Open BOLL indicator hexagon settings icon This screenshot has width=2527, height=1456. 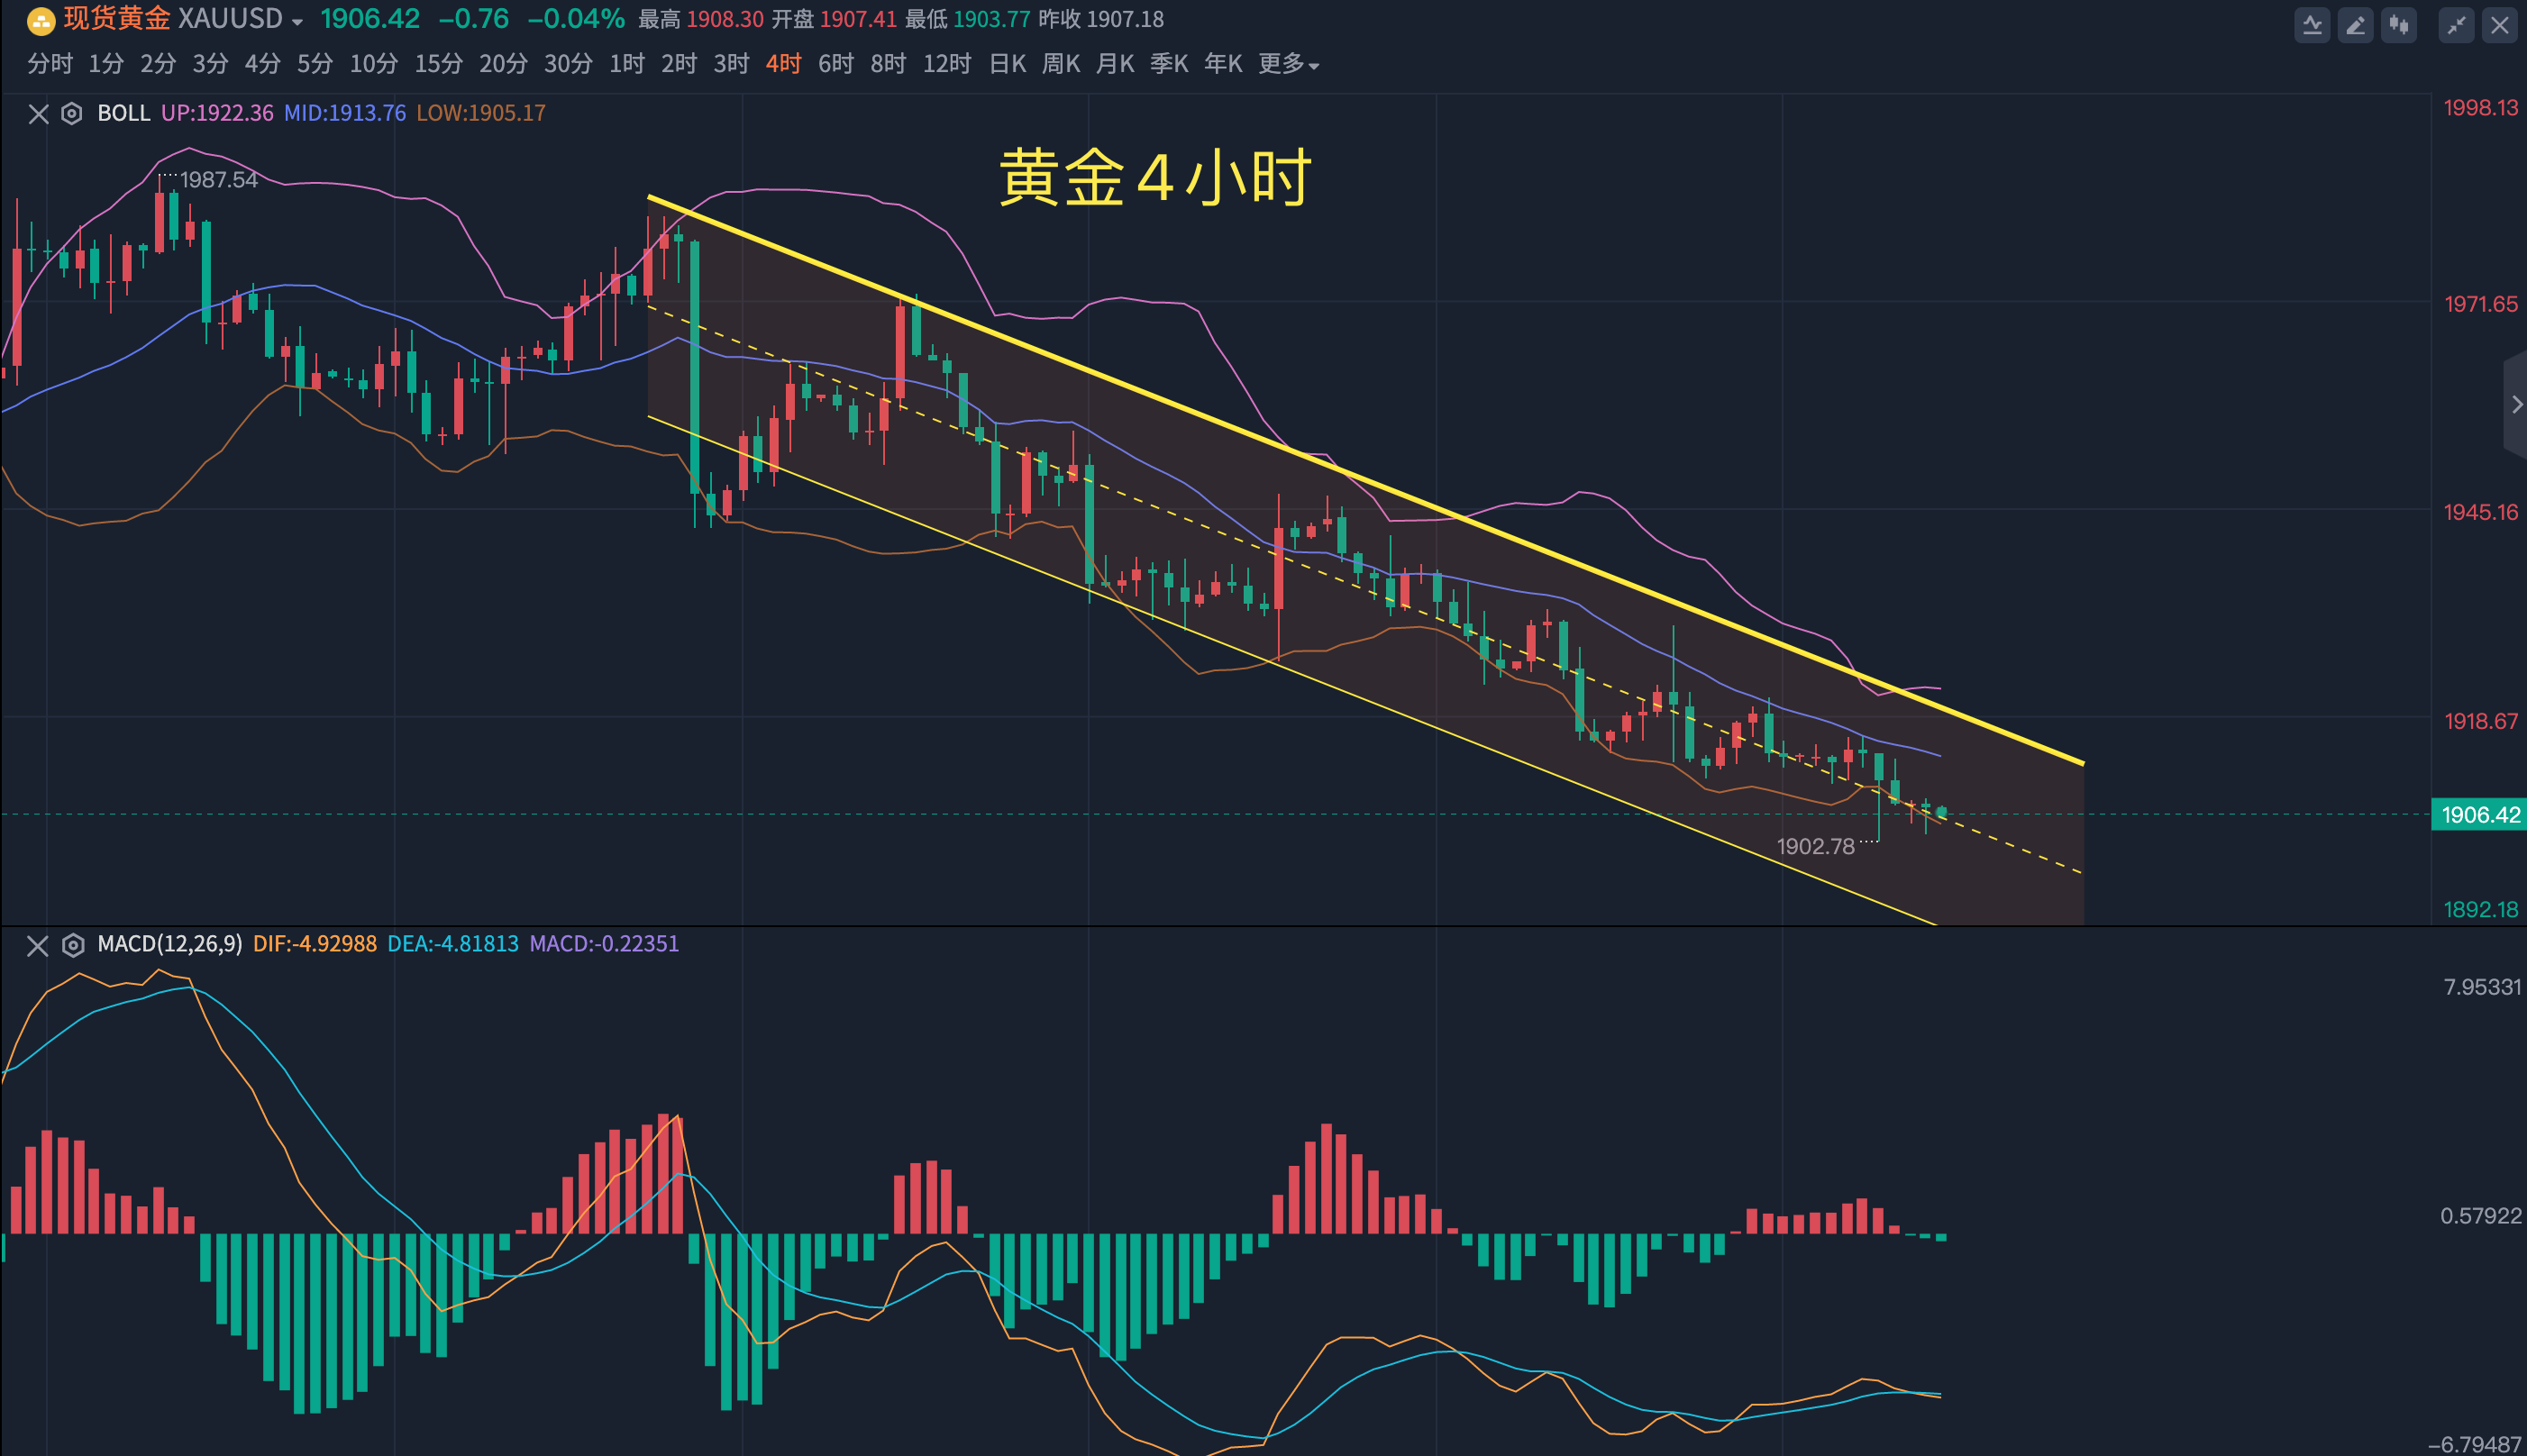coord(72,113)
